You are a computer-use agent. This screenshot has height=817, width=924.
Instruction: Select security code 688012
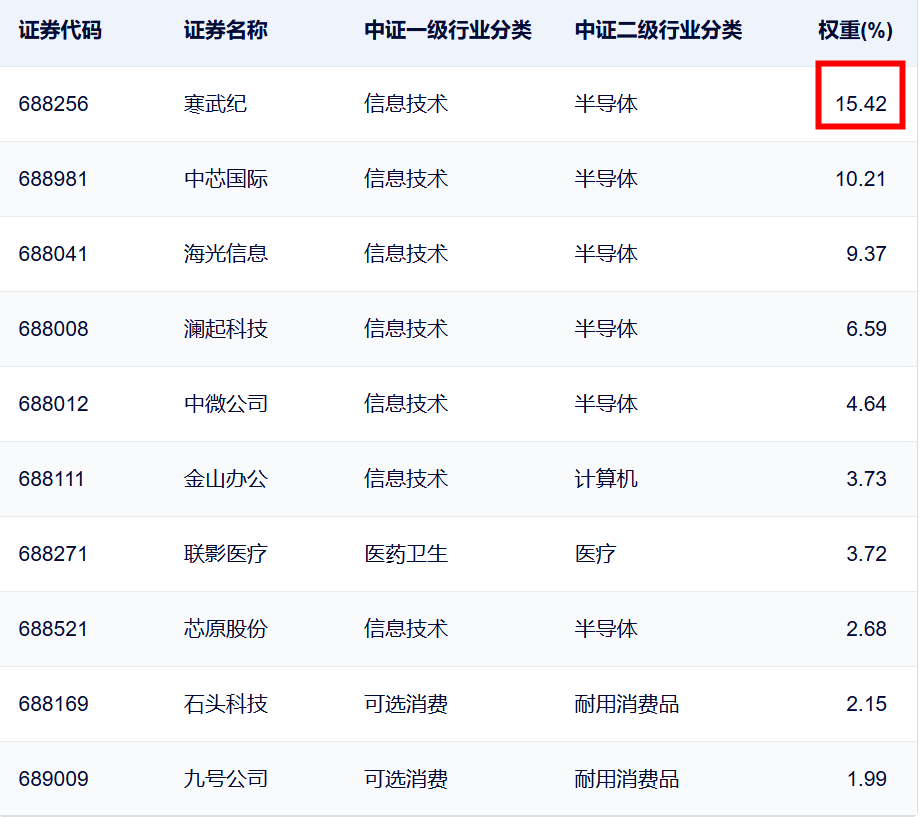click(53, 404)
